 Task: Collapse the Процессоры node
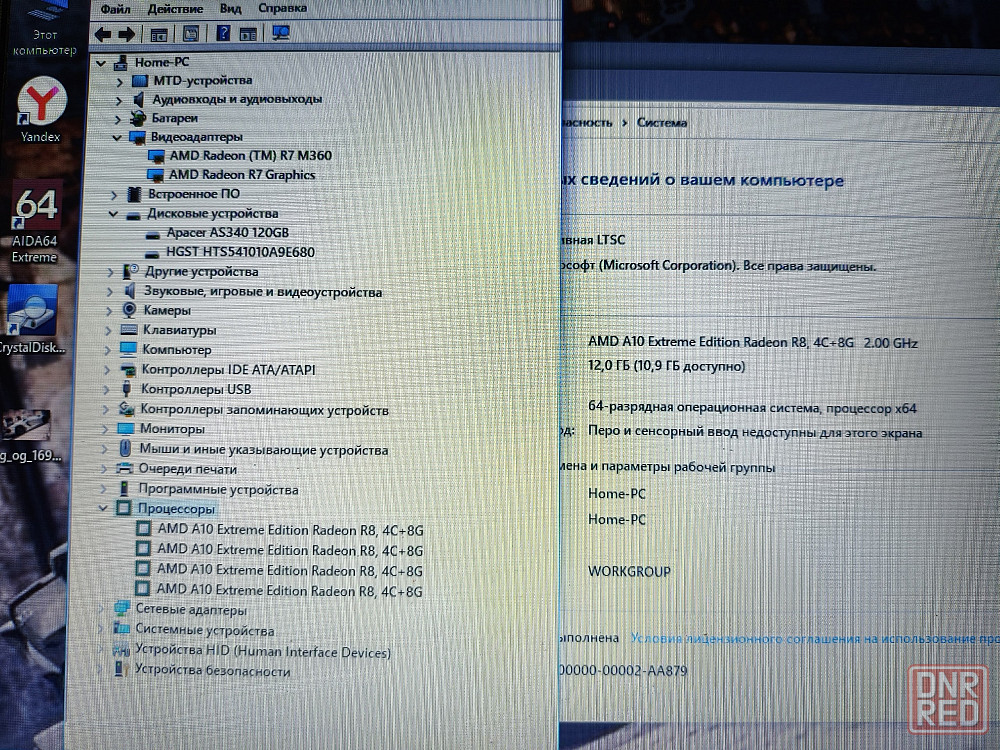coord(103,508)
